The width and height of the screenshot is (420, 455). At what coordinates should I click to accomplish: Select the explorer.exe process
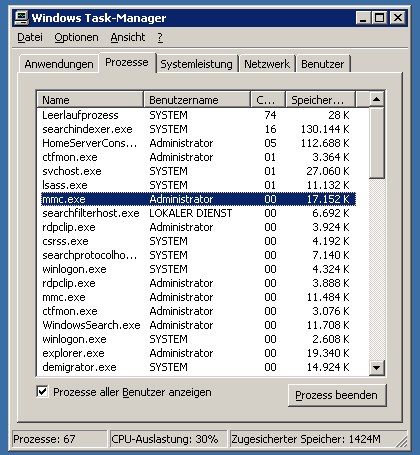click(x=198, y=353)
